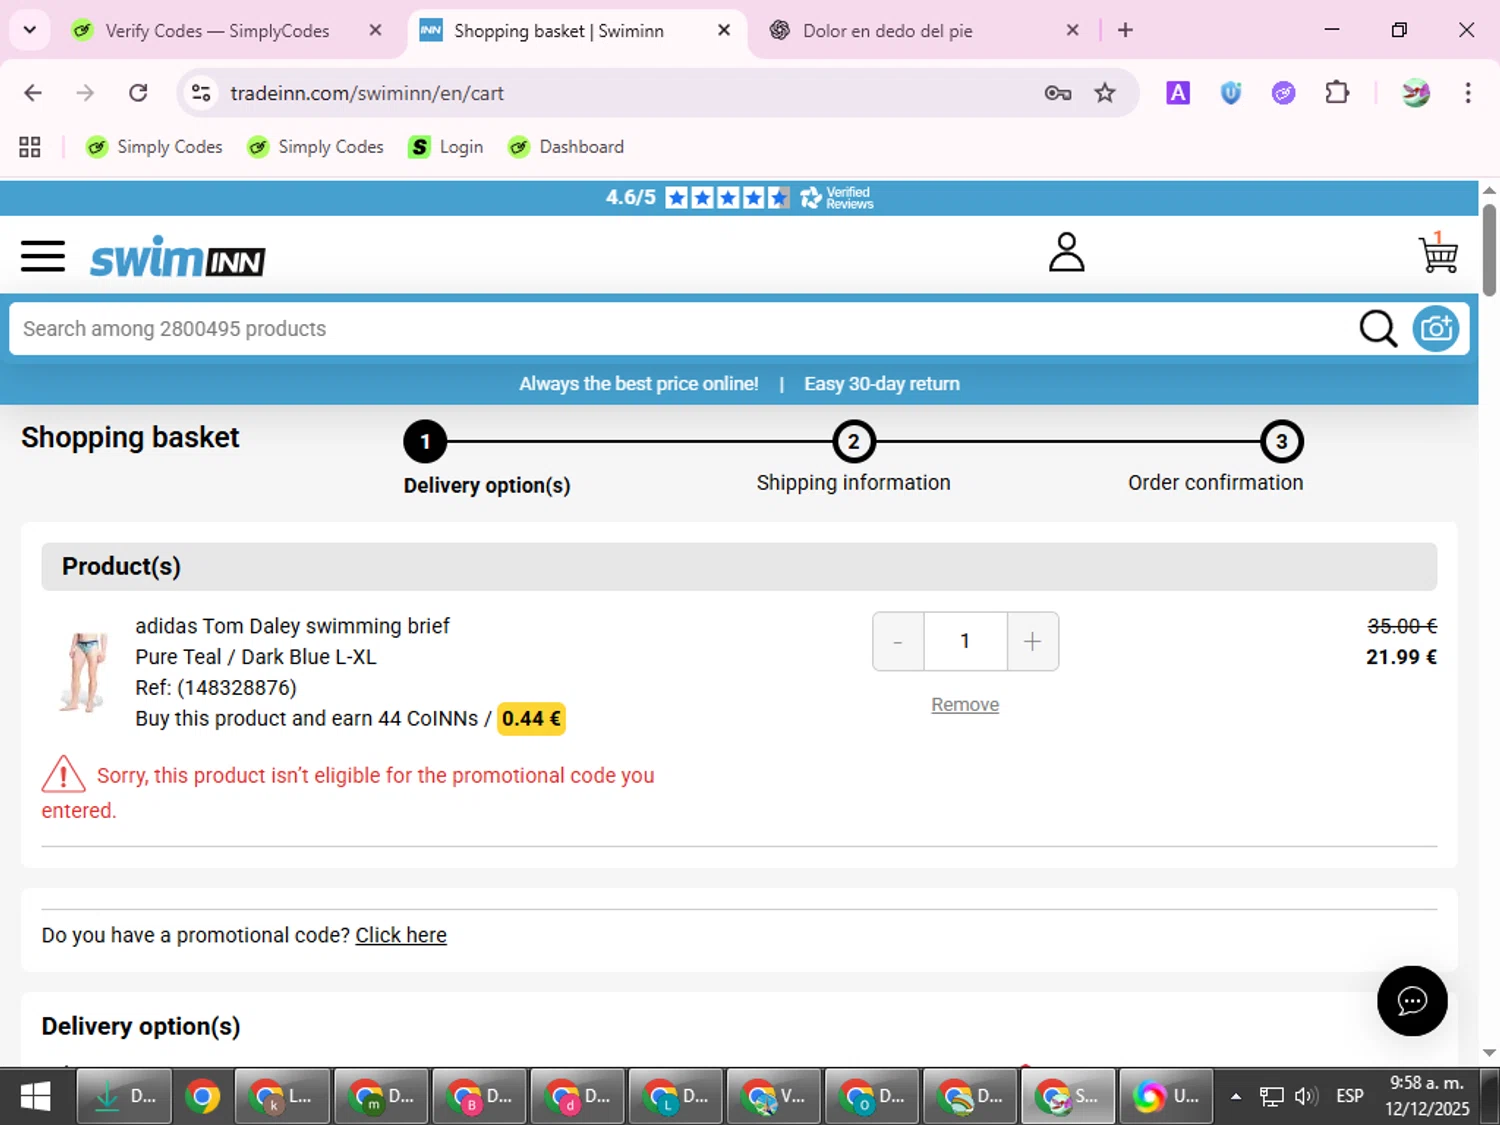The width and height of the screenshot is (1500, 1125).
Task: Open the Chrome profile avatar
Action: [x=1415, y=93]
